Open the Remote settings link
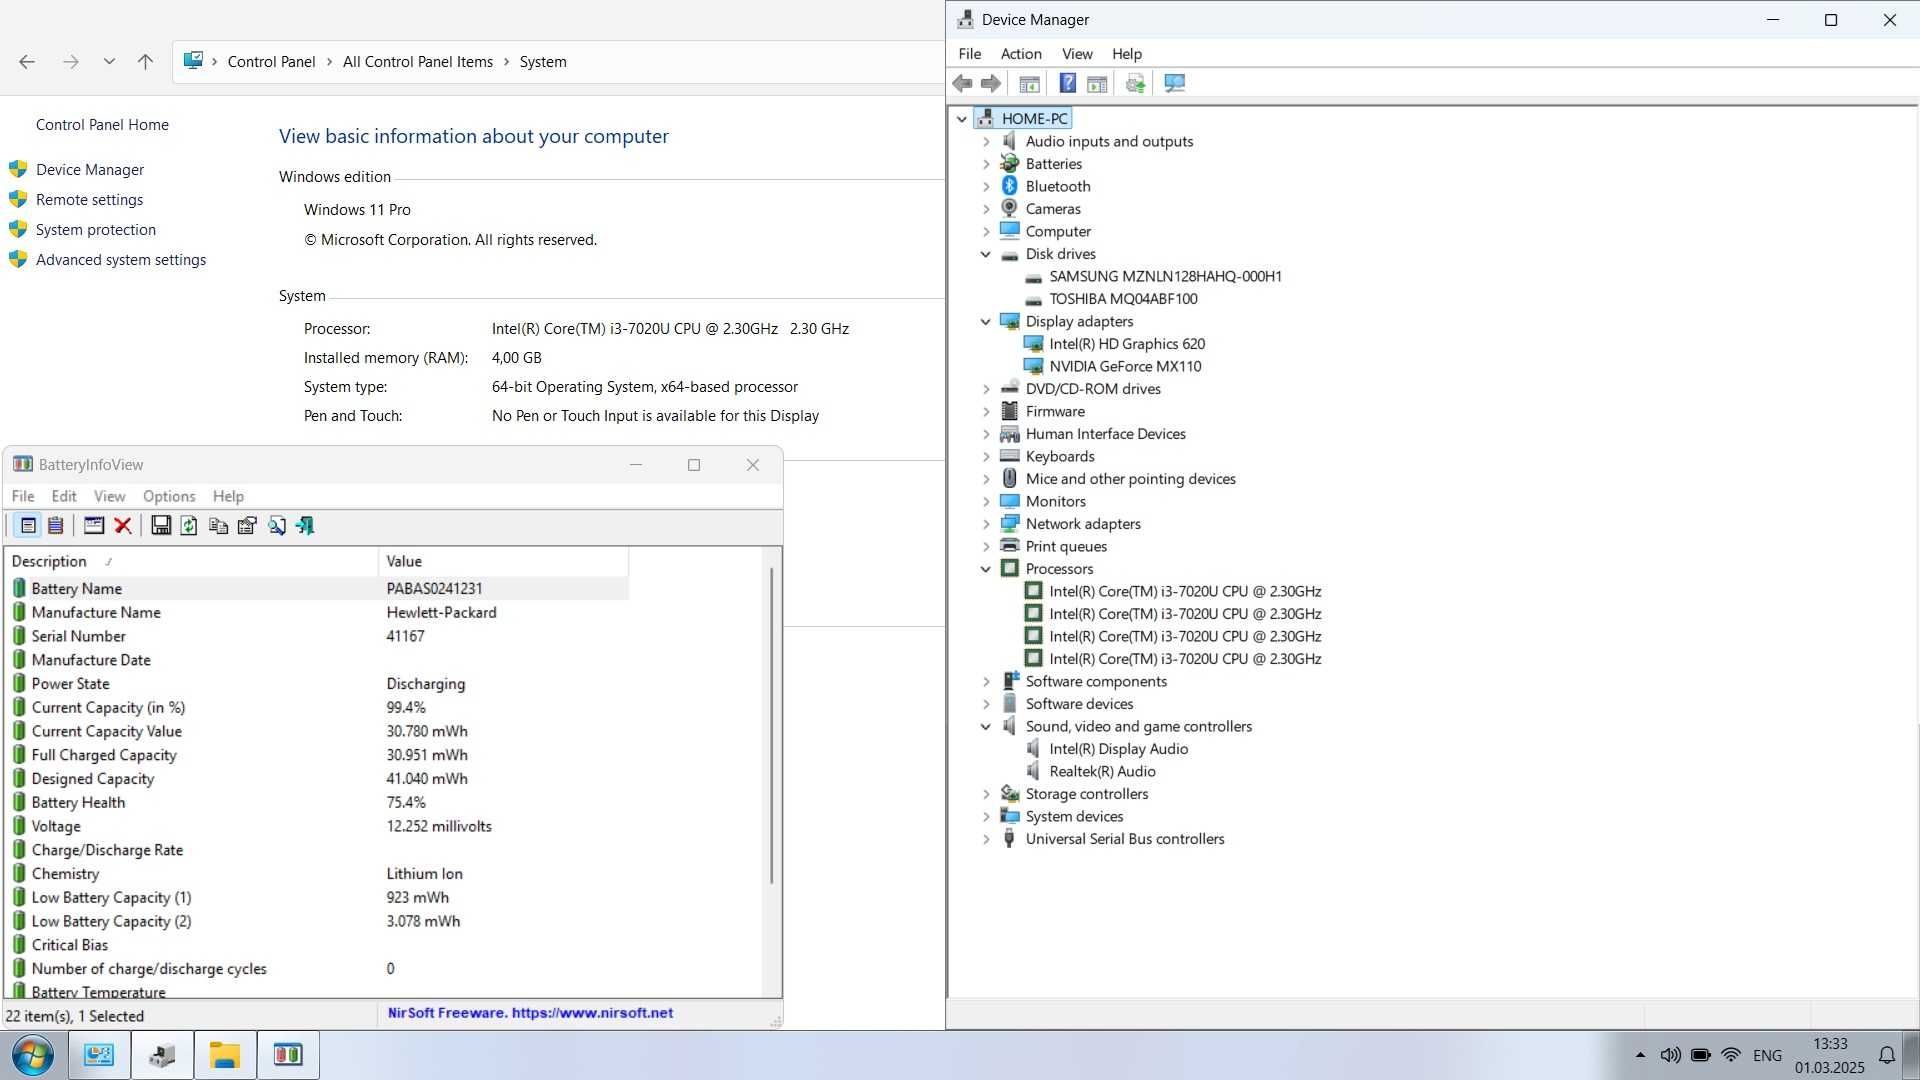 (x=89, y=200)
